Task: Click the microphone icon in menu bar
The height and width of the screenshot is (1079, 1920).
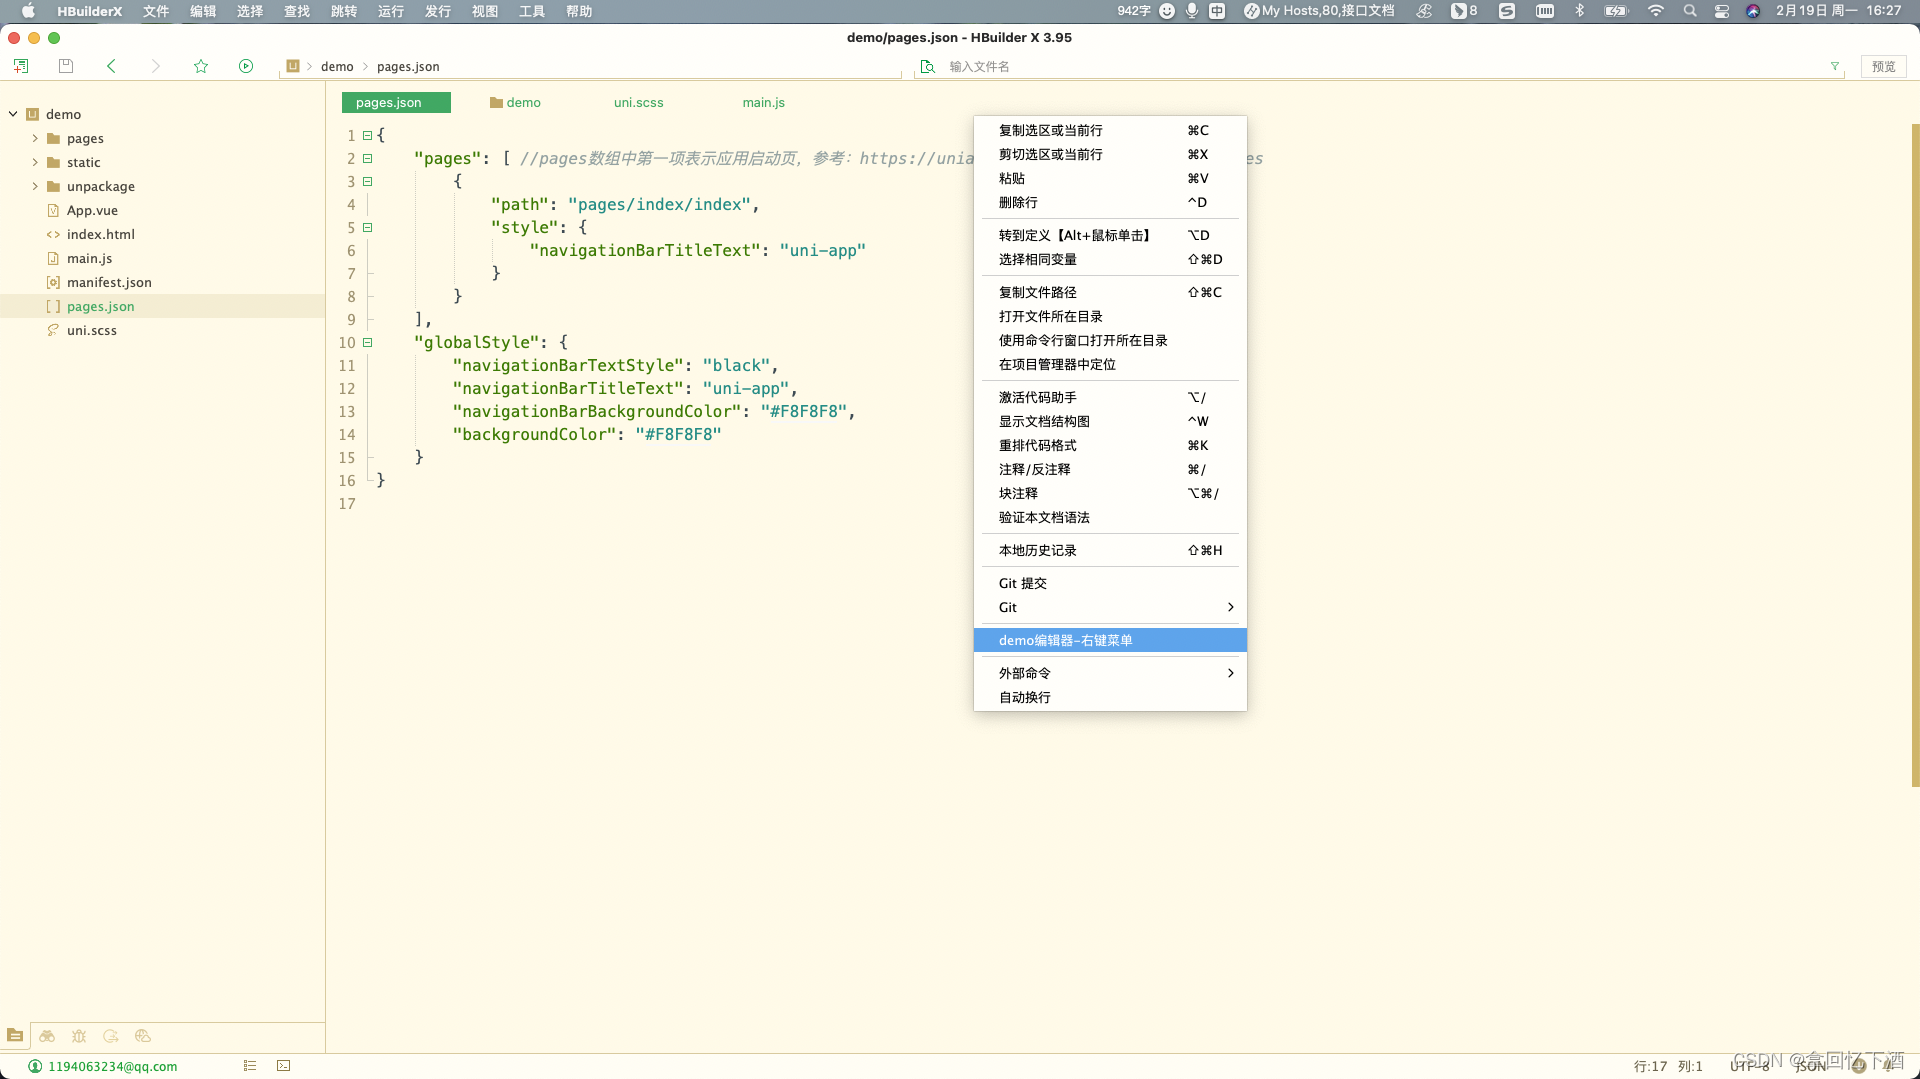Action: (x=1192, y=11)
